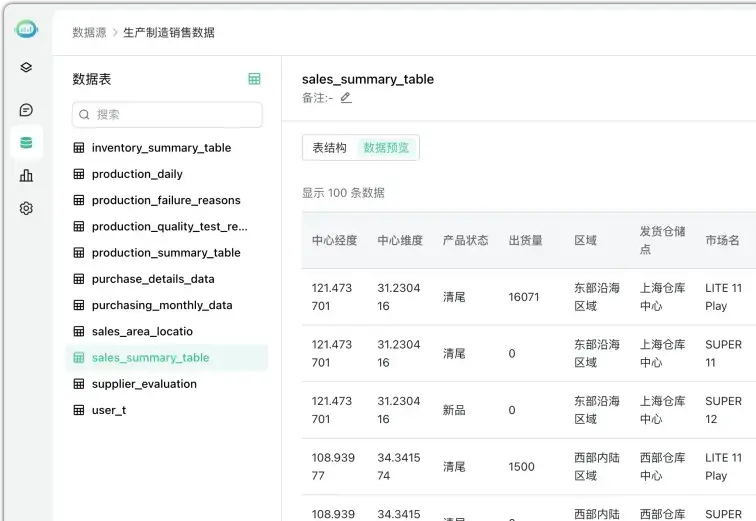Viewport: 756px width, 521px height.
Task: Open the settings gear in sidebar
Action: pyautogui.click(x=26, y=209)
